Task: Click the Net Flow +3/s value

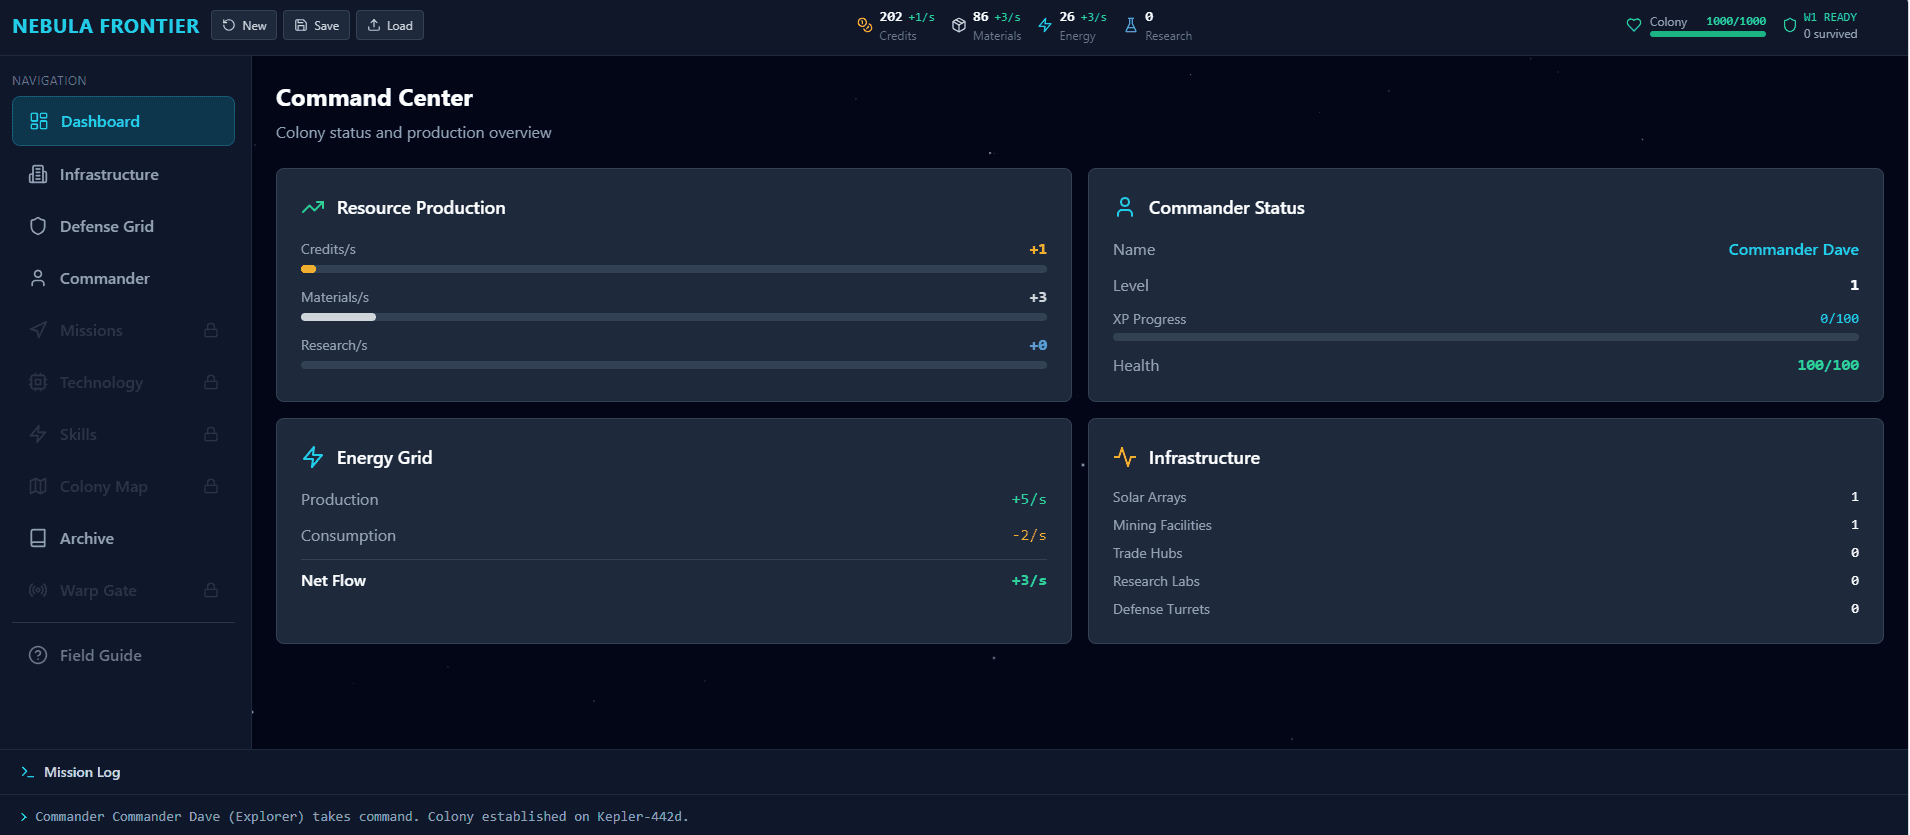Action: [1029, 580]
